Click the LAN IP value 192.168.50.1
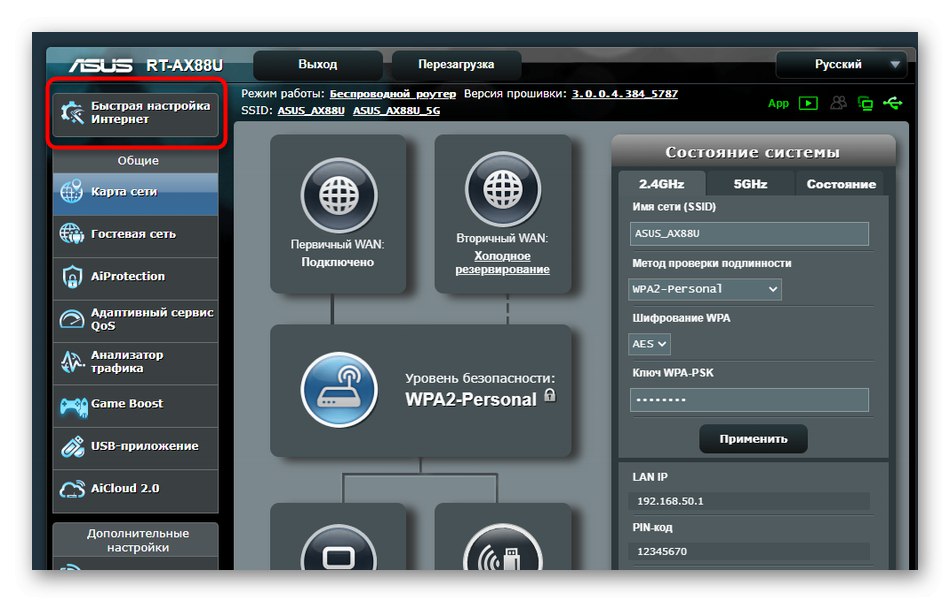The height and width of the screenshot is (602, 950). click(670, 501)
